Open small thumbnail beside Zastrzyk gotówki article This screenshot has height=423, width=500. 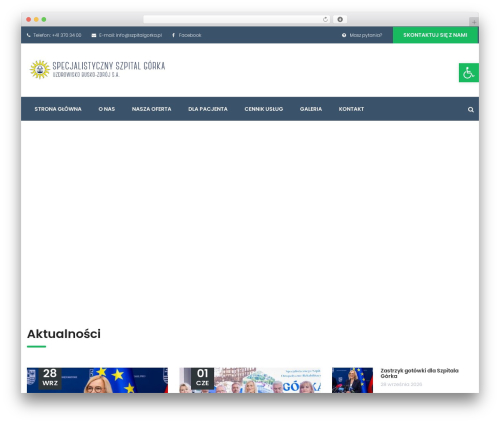point(352,380)
